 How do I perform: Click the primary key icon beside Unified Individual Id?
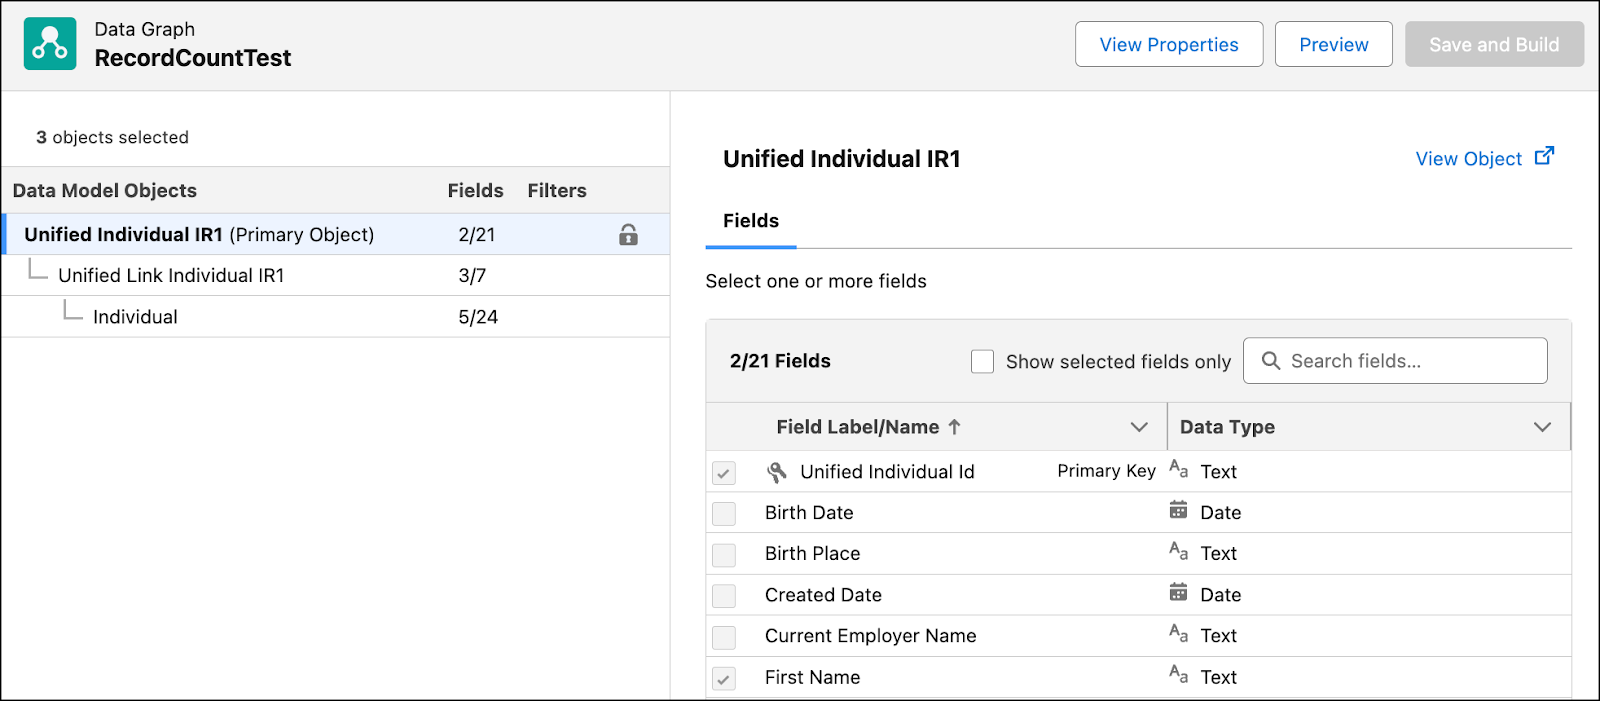tap(776, 472)
